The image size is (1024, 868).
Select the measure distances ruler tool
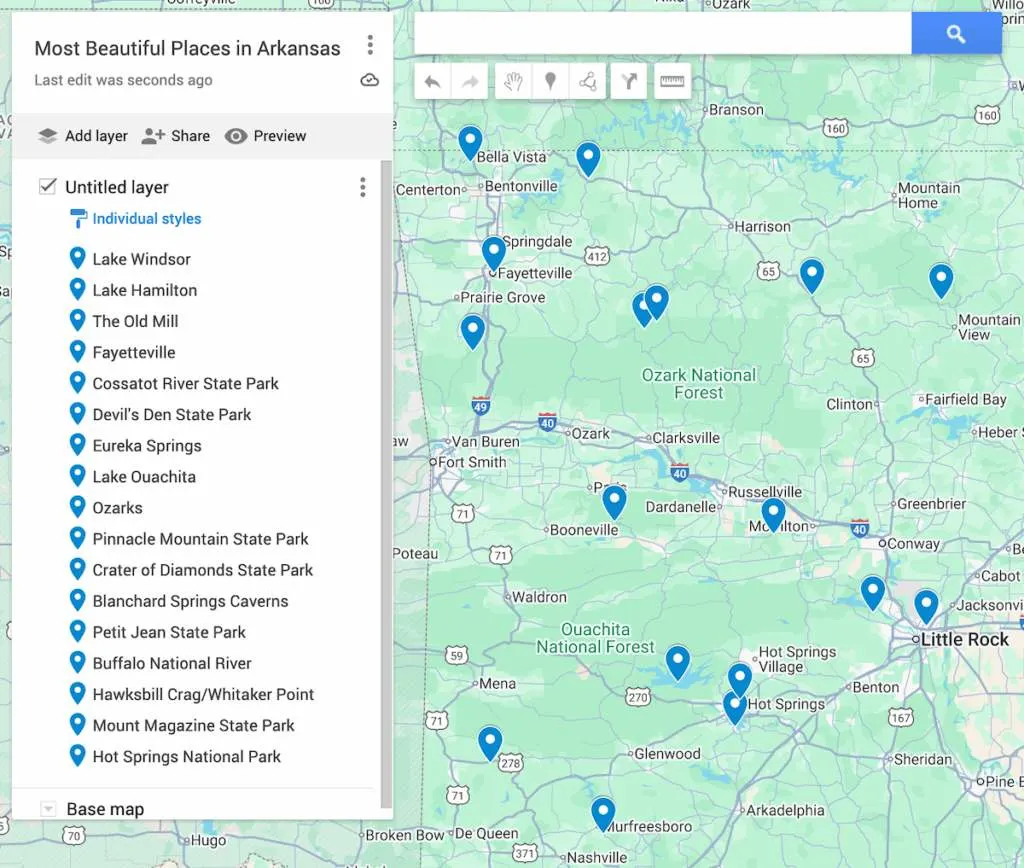672,82
